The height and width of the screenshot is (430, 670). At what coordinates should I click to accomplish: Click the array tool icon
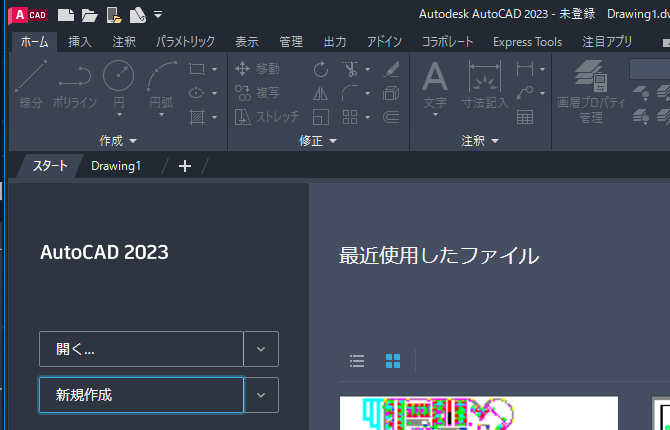tap(350, 117)
